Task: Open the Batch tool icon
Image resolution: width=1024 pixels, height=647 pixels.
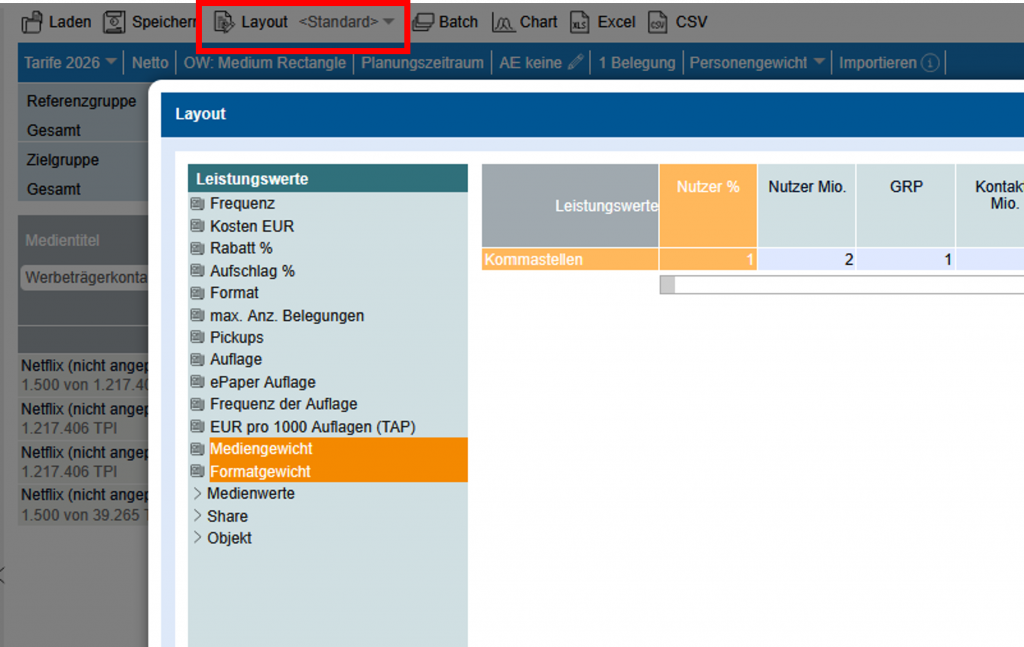Action: pos(423,21)
